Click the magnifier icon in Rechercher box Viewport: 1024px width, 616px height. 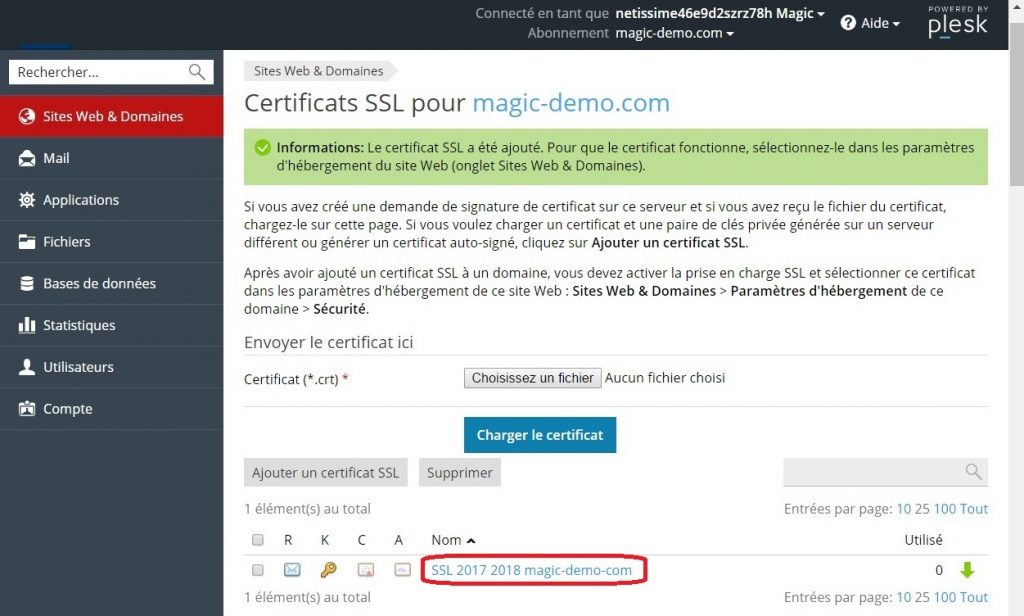[x=197, y=72]
